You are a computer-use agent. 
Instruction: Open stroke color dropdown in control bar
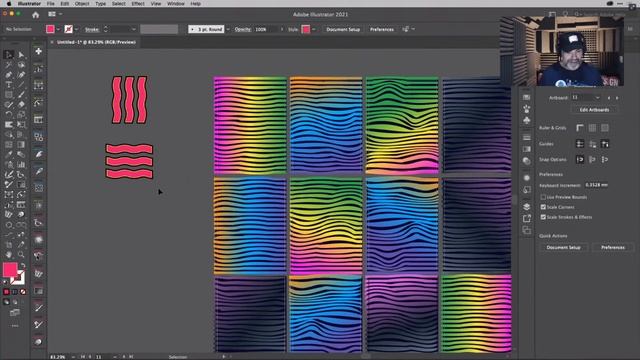(76, 29)
